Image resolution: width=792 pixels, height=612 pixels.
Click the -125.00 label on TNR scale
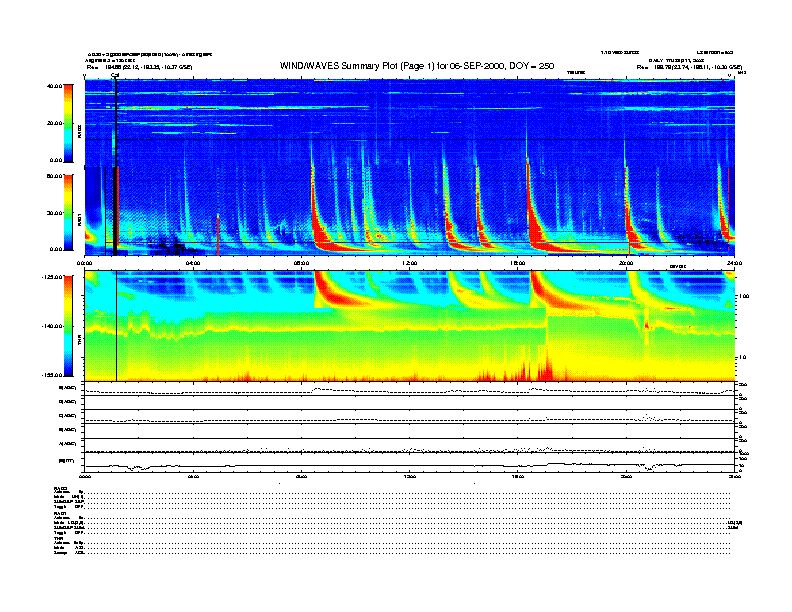tap(52, 277)
